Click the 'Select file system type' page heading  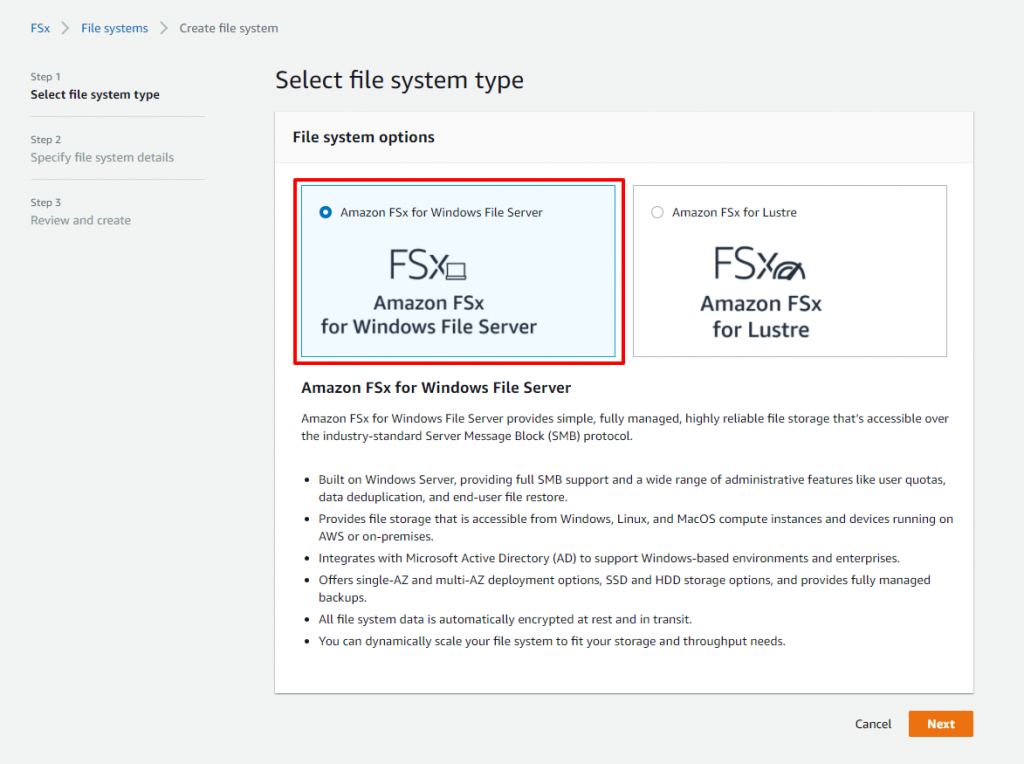(x=399, y=80)
